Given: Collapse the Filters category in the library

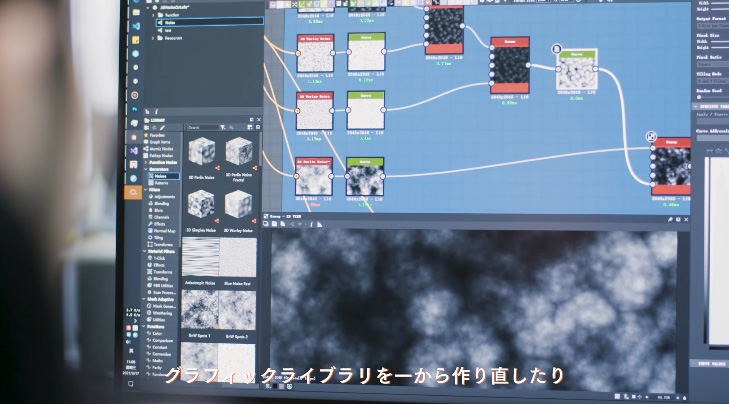Looking at the screenshot, I should [x=145, y=190].
